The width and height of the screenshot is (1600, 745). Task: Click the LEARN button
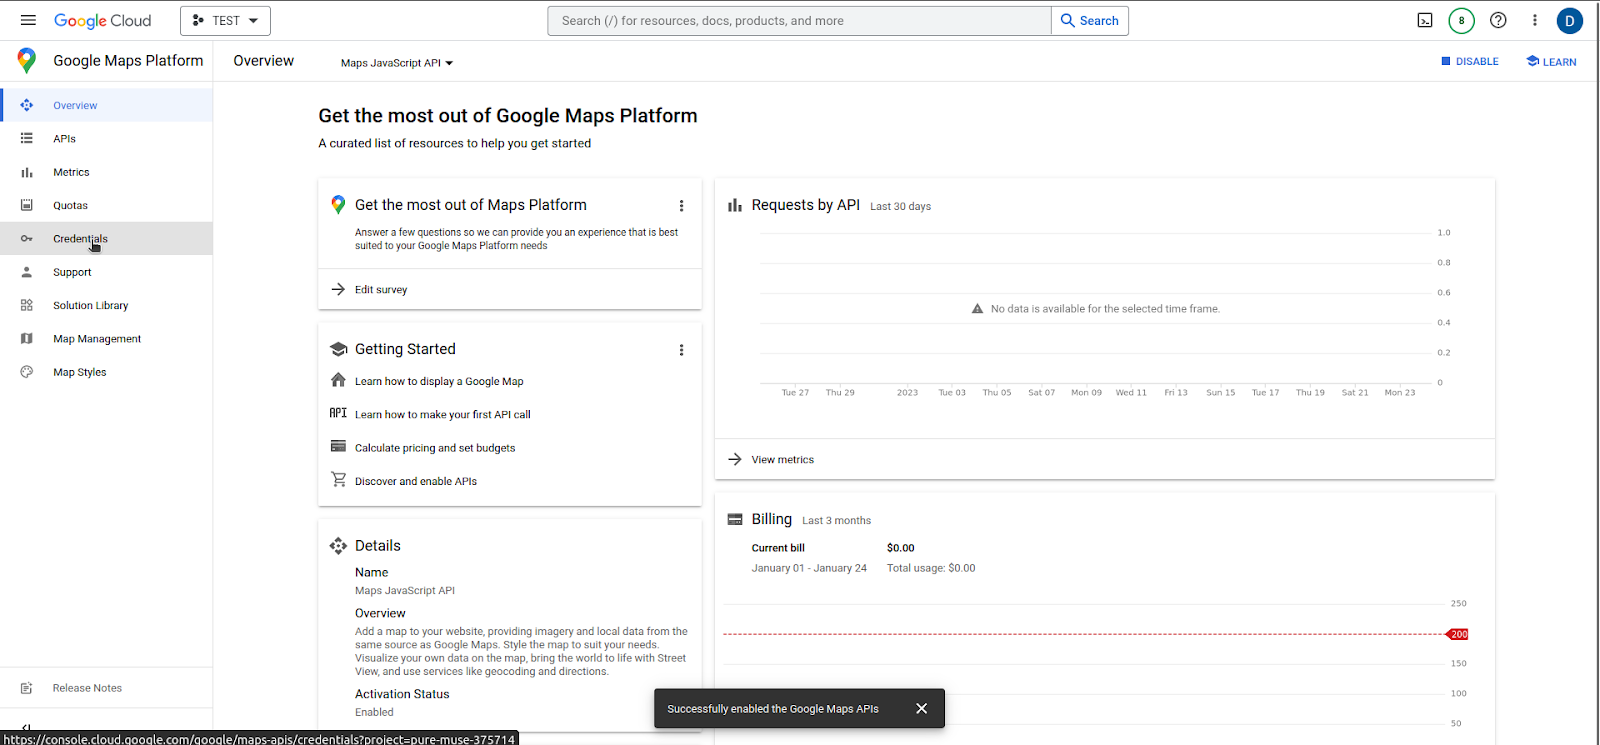(x=1551, y=62)
